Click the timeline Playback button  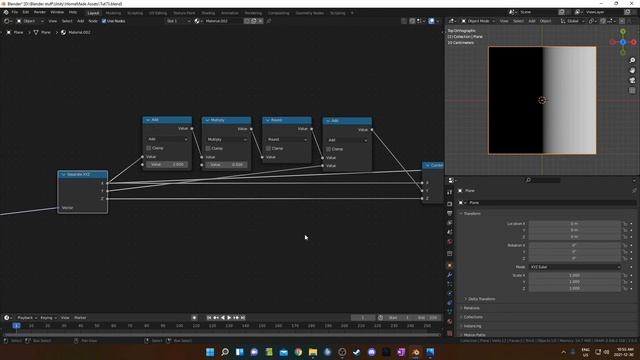27,318
